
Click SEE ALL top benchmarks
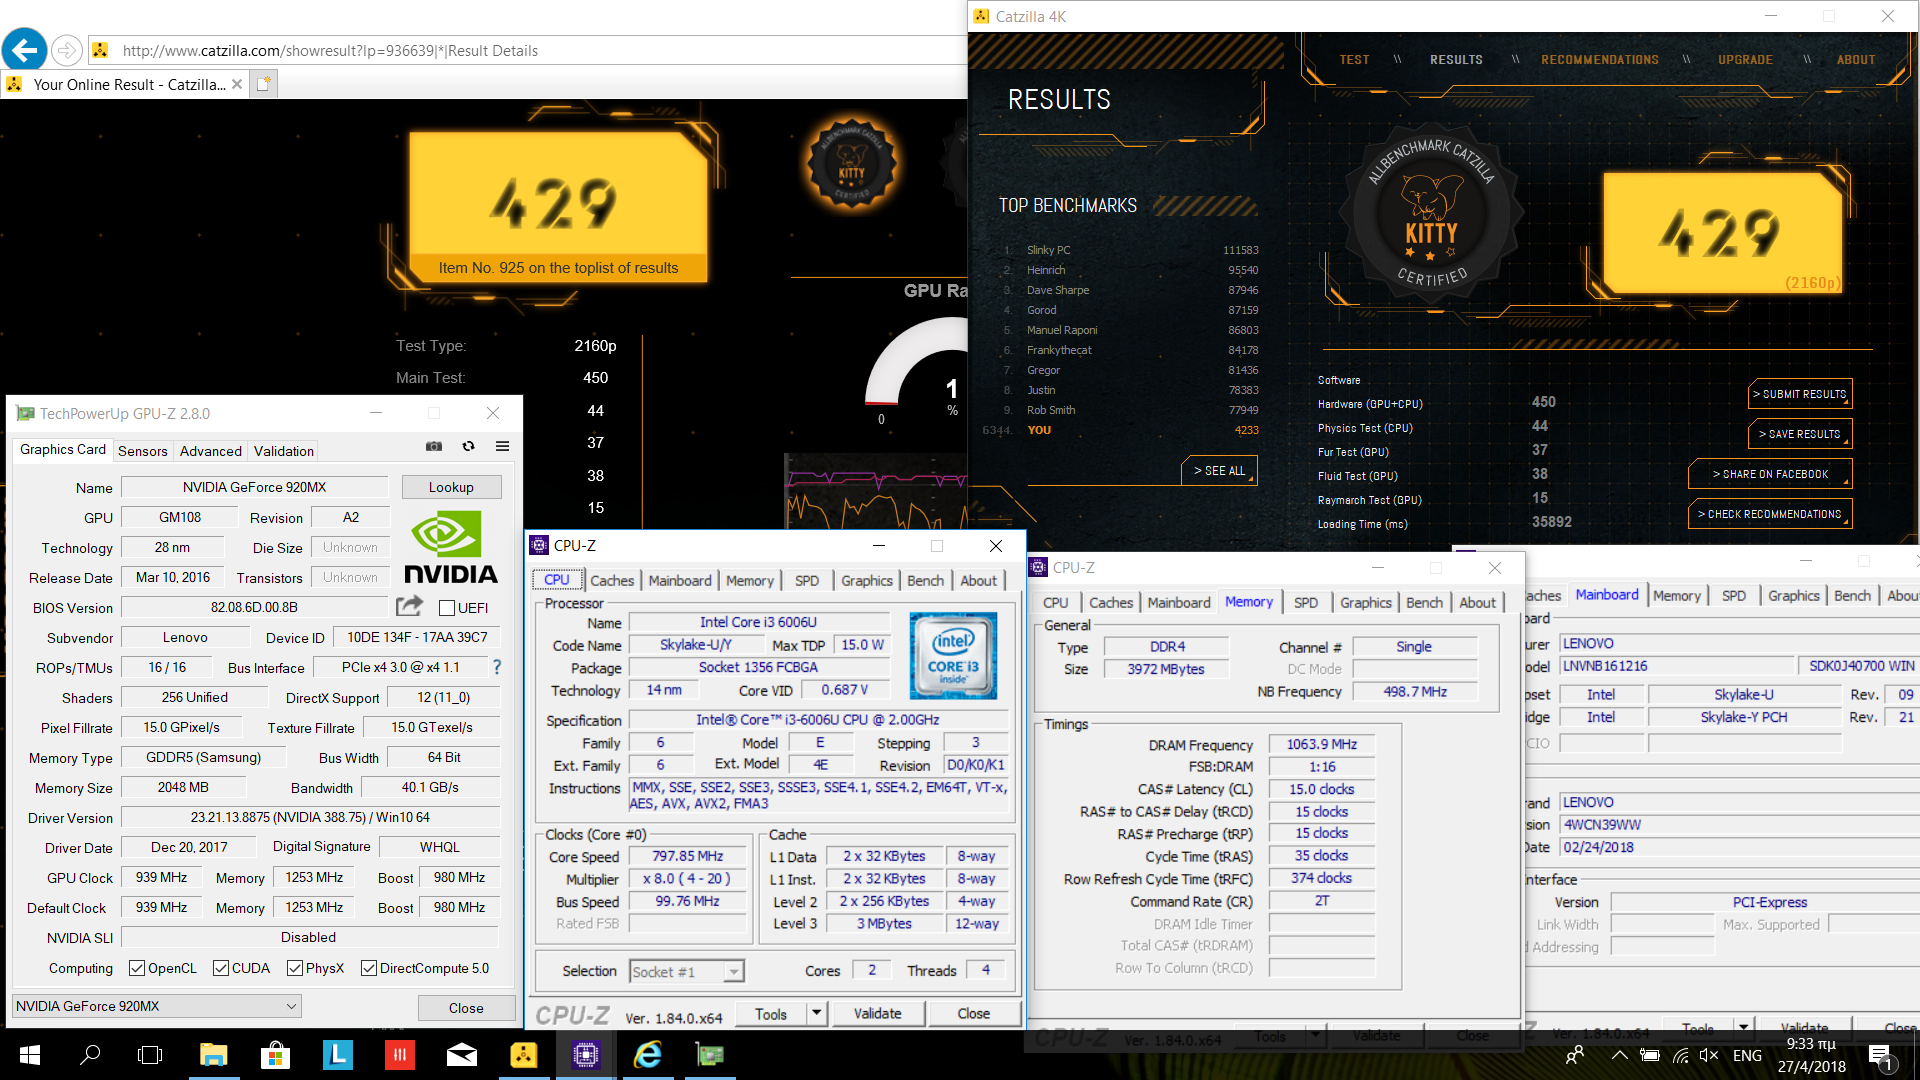click(1219, 471)
